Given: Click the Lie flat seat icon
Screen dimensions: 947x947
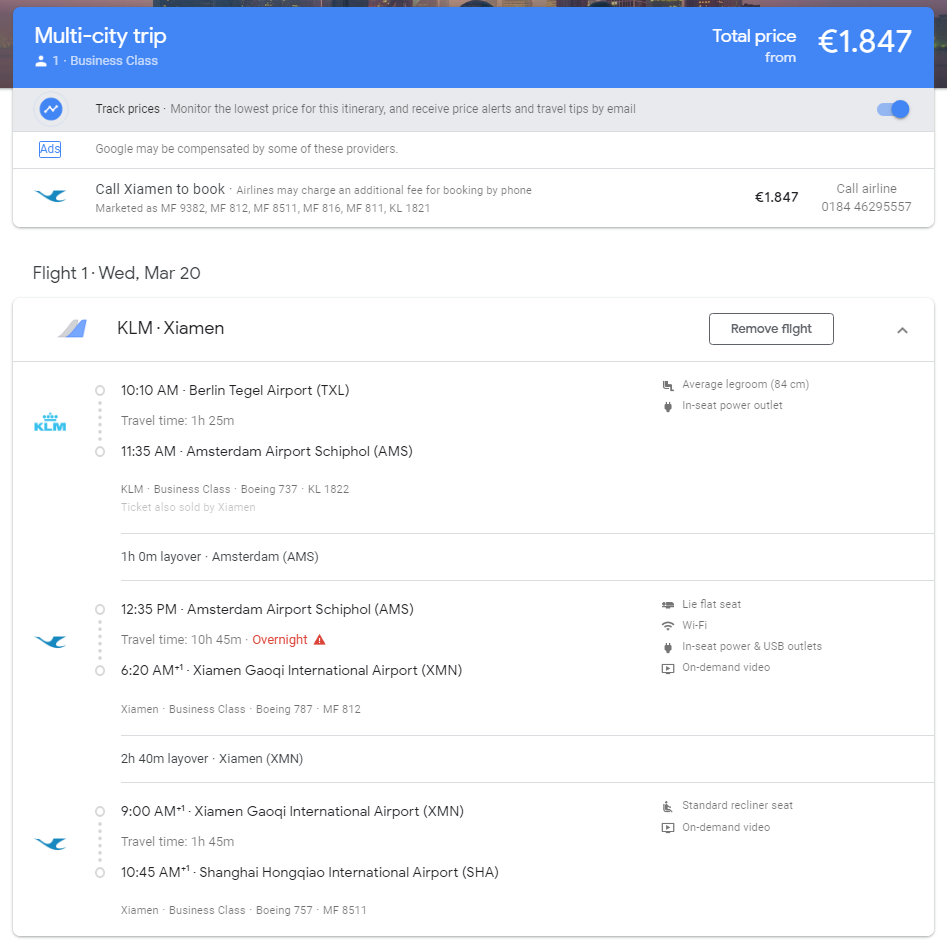Looking at the screenshot, I should pyautogui.click(x=668, y=605).
